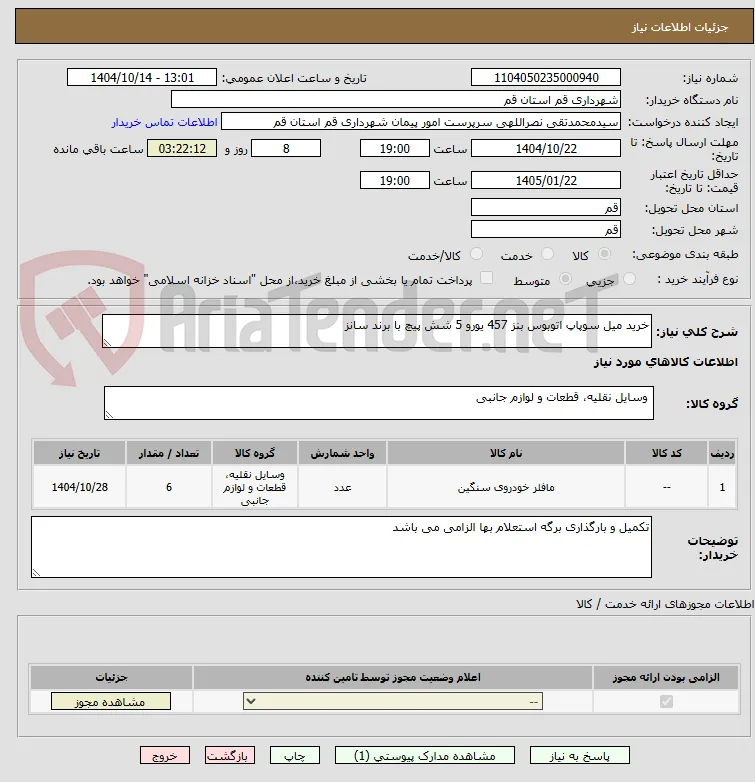Click the کد کالا column header

point(666,453)
